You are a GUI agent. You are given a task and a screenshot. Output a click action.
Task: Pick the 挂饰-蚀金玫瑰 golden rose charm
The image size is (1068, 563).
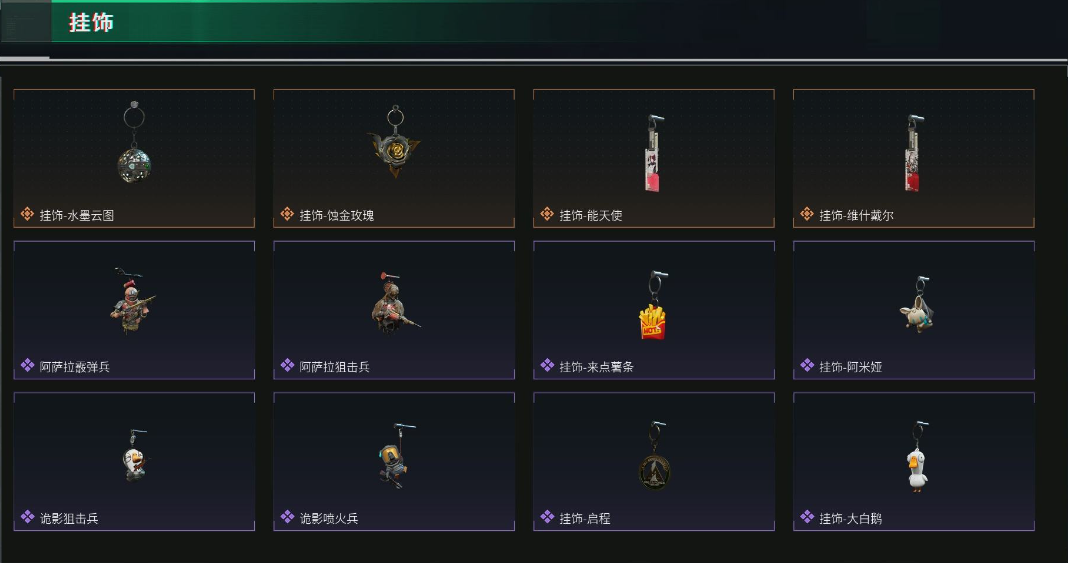click(394, 158)
